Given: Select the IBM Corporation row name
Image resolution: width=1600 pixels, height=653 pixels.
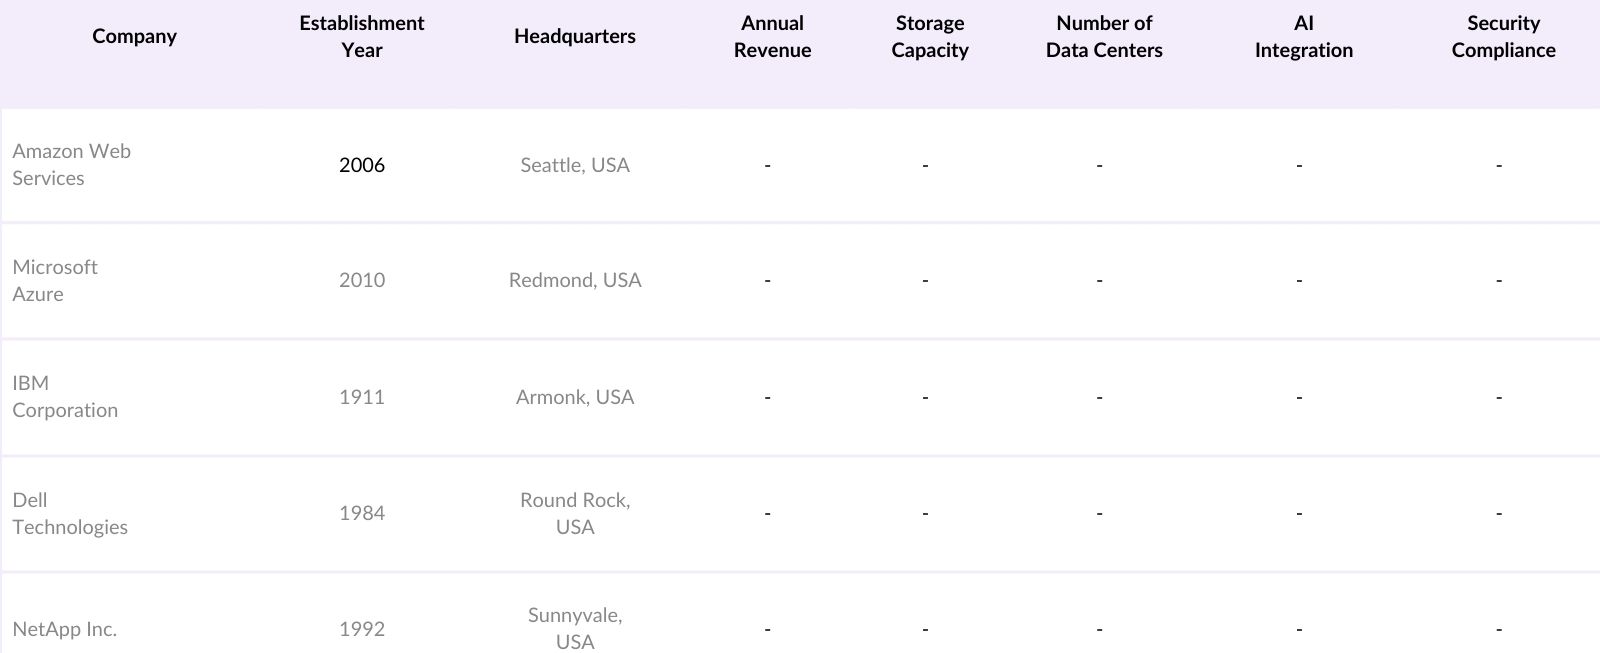Looking at the screenshot, I should click(65, 397).
